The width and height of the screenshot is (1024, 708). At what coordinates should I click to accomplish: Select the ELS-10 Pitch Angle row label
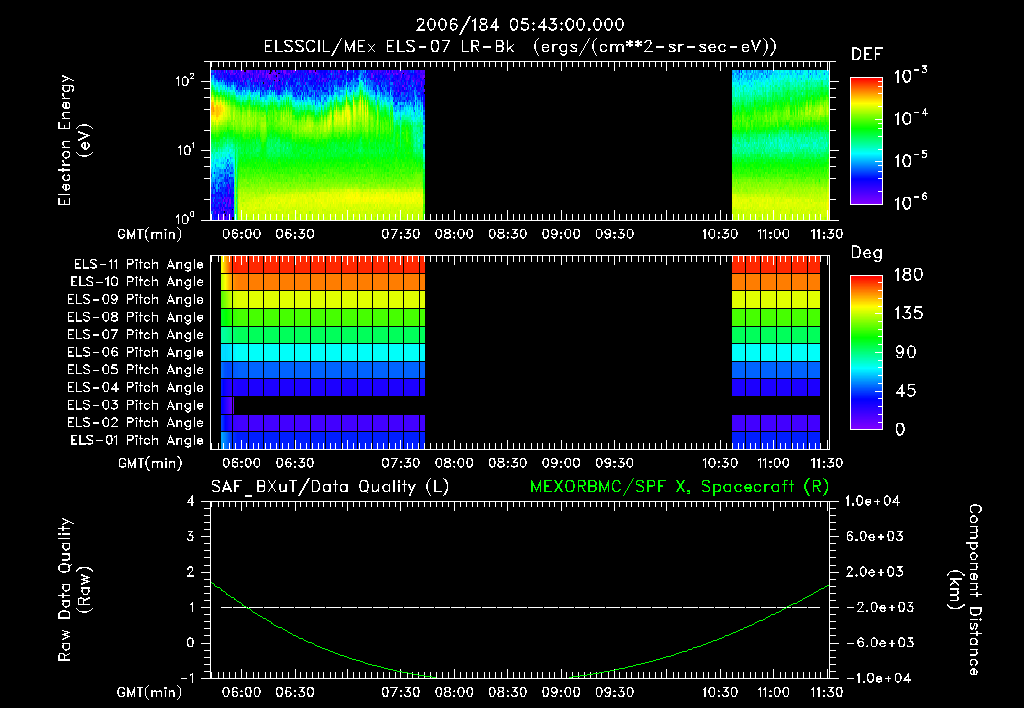pos(137,282)
